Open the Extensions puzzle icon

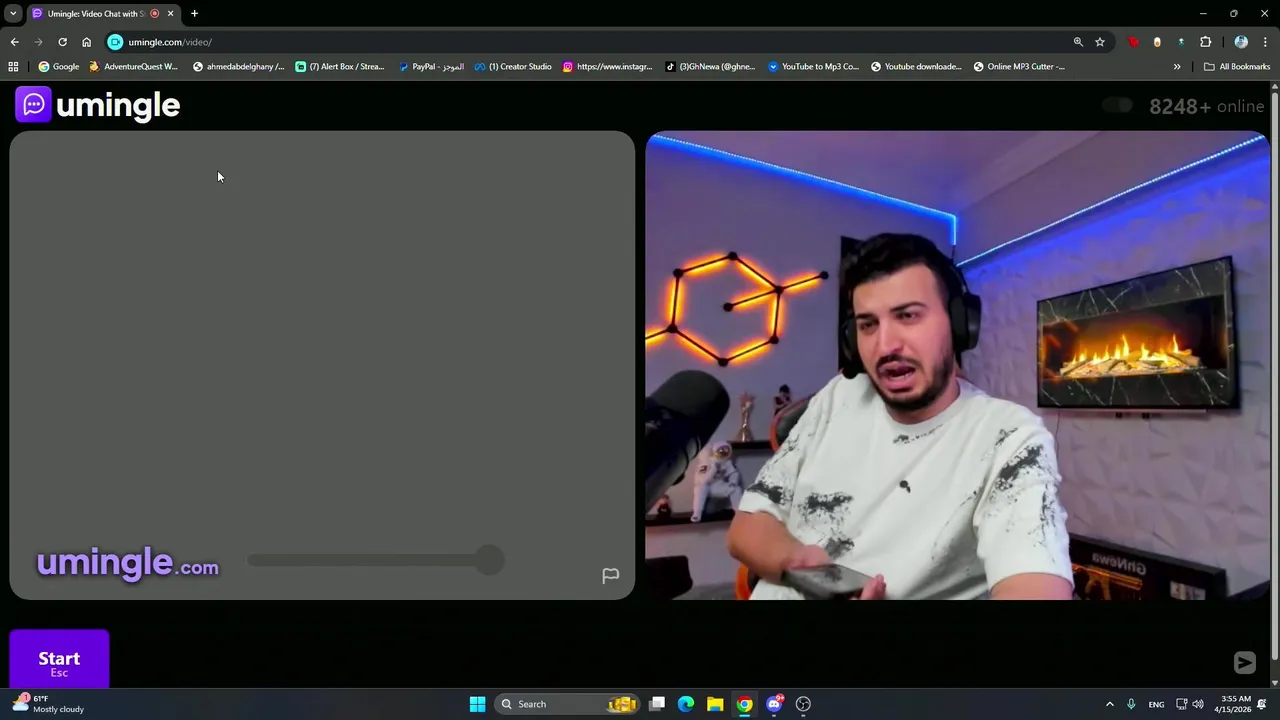[x=1205, y=42]
